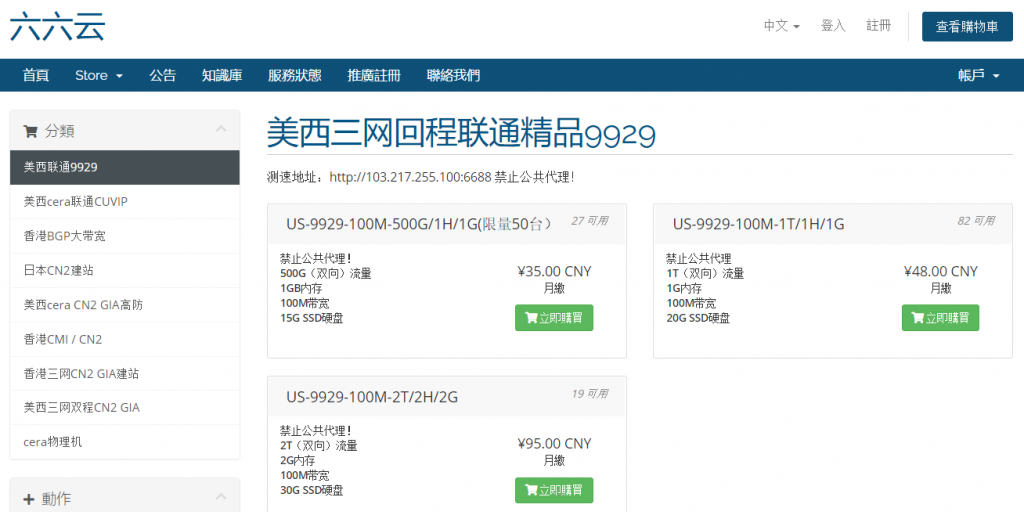Open 公告 announcements menu item
This screenshot has height=512, width=1024.
(x=163, y=75)
